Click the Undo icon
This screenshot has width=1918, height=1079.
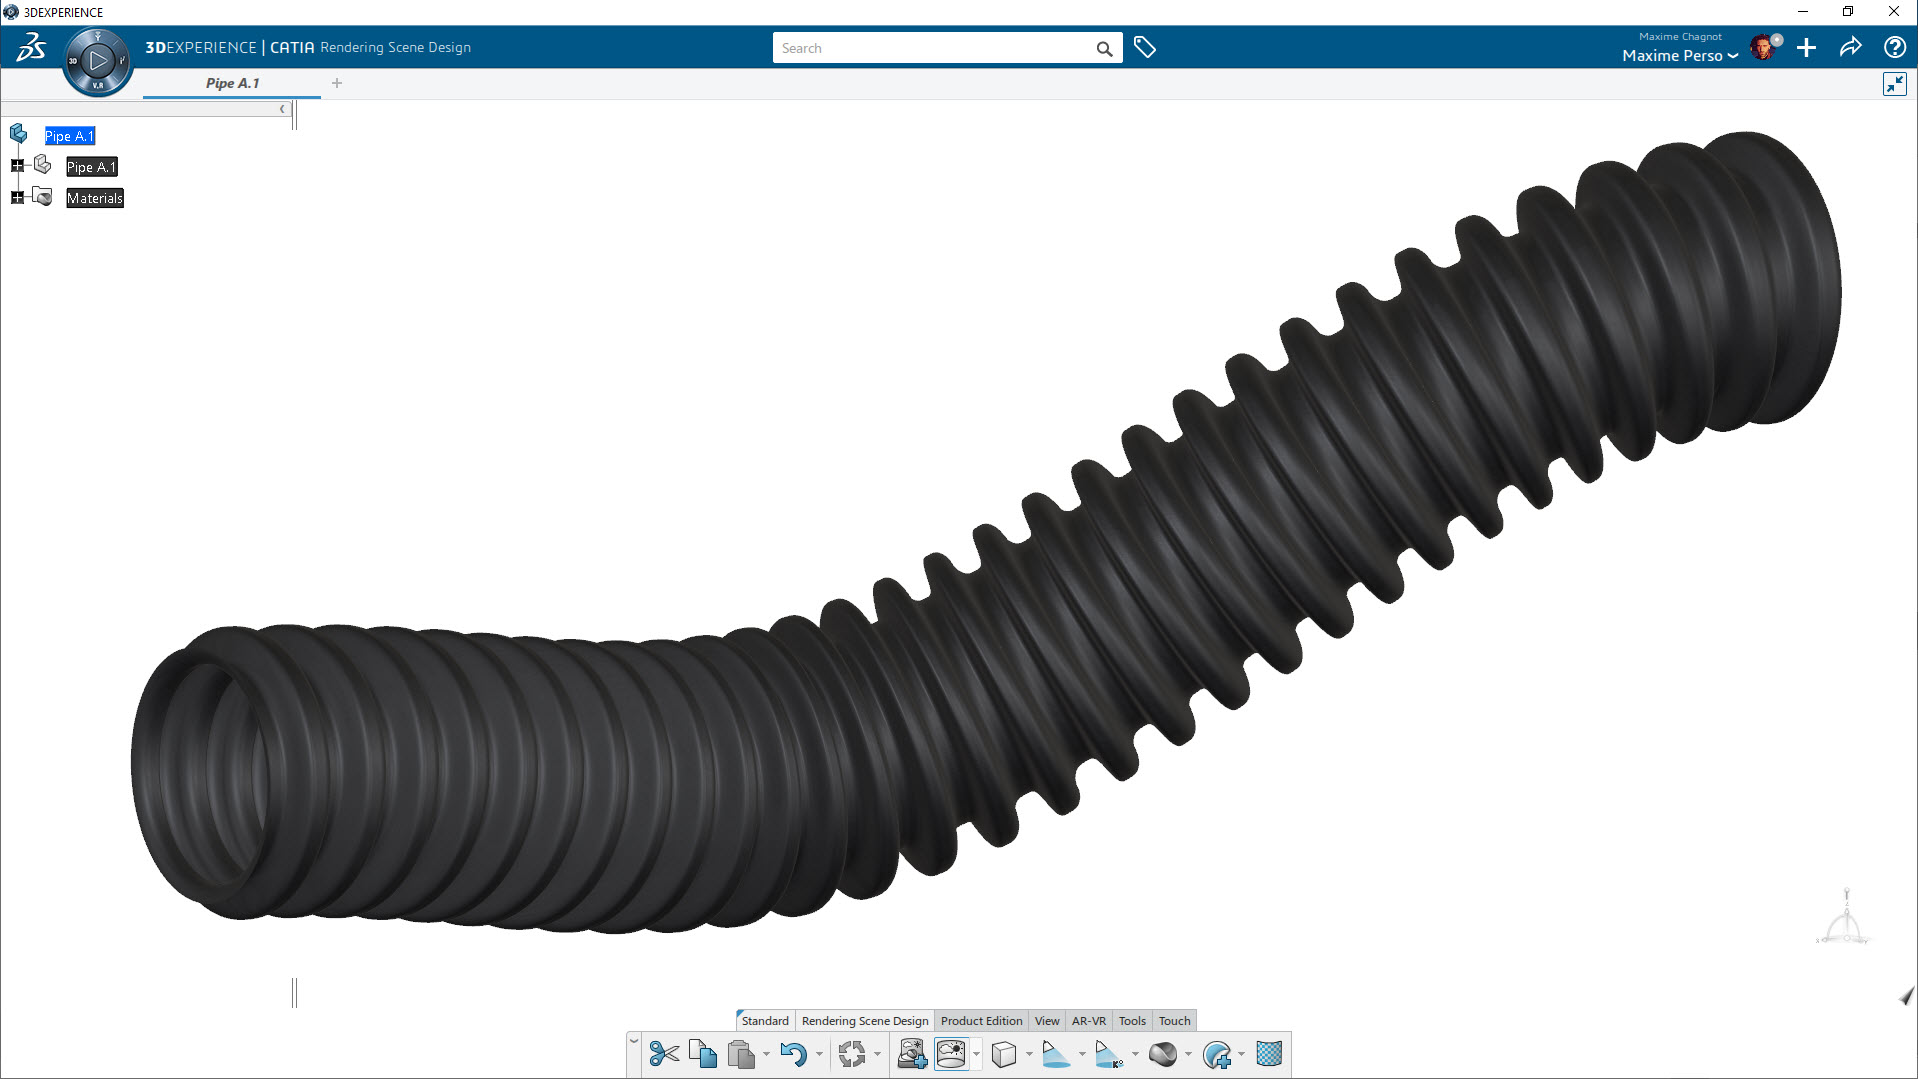coord(793,1054)
